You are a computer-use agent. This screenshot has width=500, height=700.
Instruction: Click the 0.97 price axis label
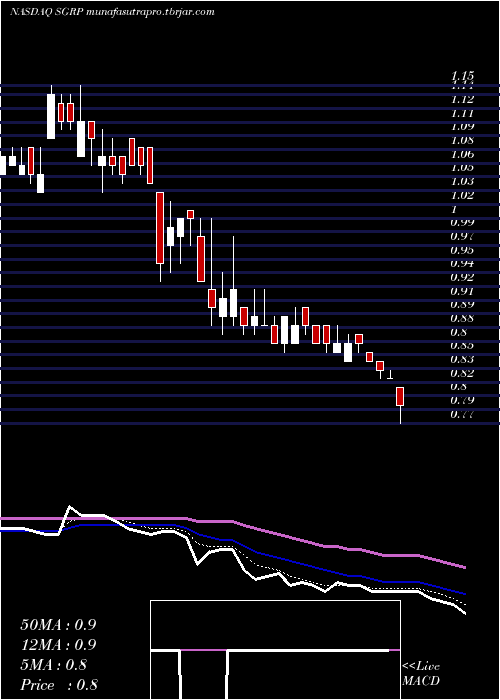(x=462, y=236)
